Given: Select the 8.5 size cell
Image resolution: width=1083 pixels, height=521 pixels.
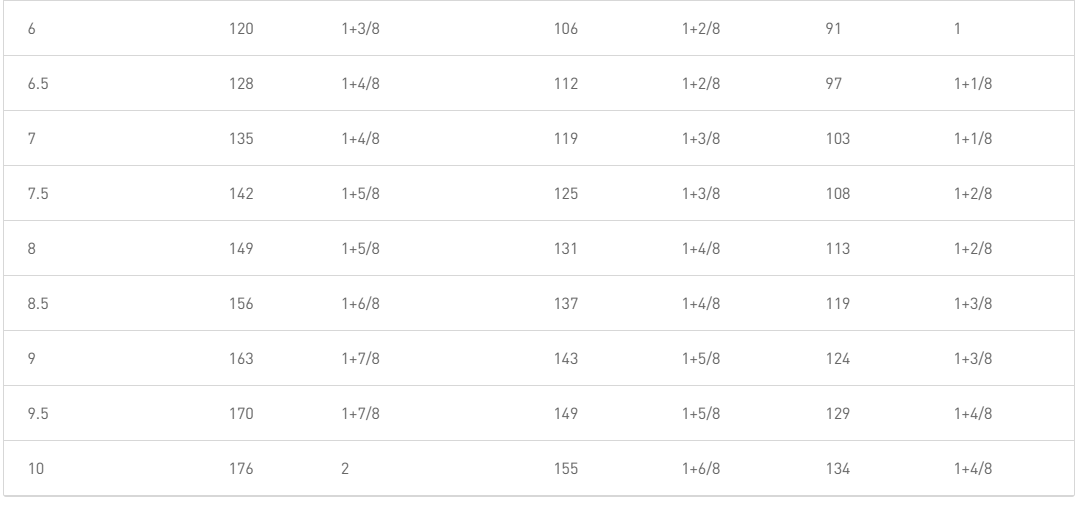Looking at the screenshot, I should 38,304.
